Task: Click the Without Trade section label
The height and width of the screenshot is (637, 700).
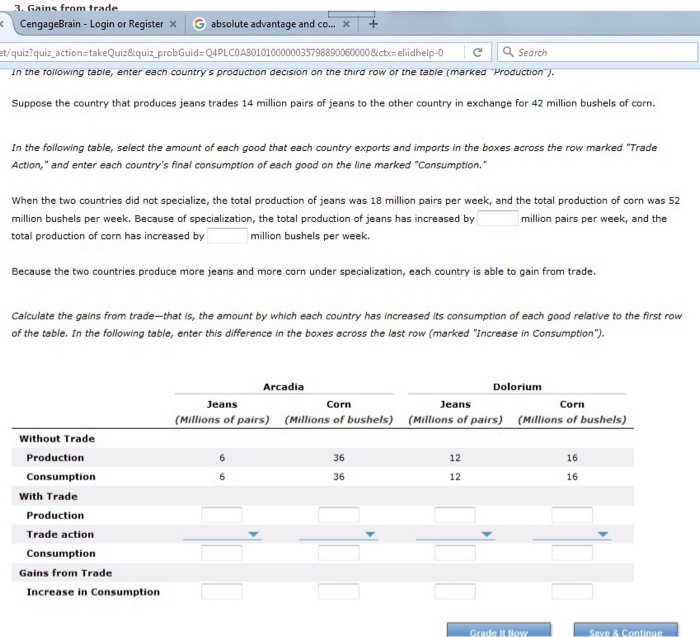Action: [x=57, y=438]
